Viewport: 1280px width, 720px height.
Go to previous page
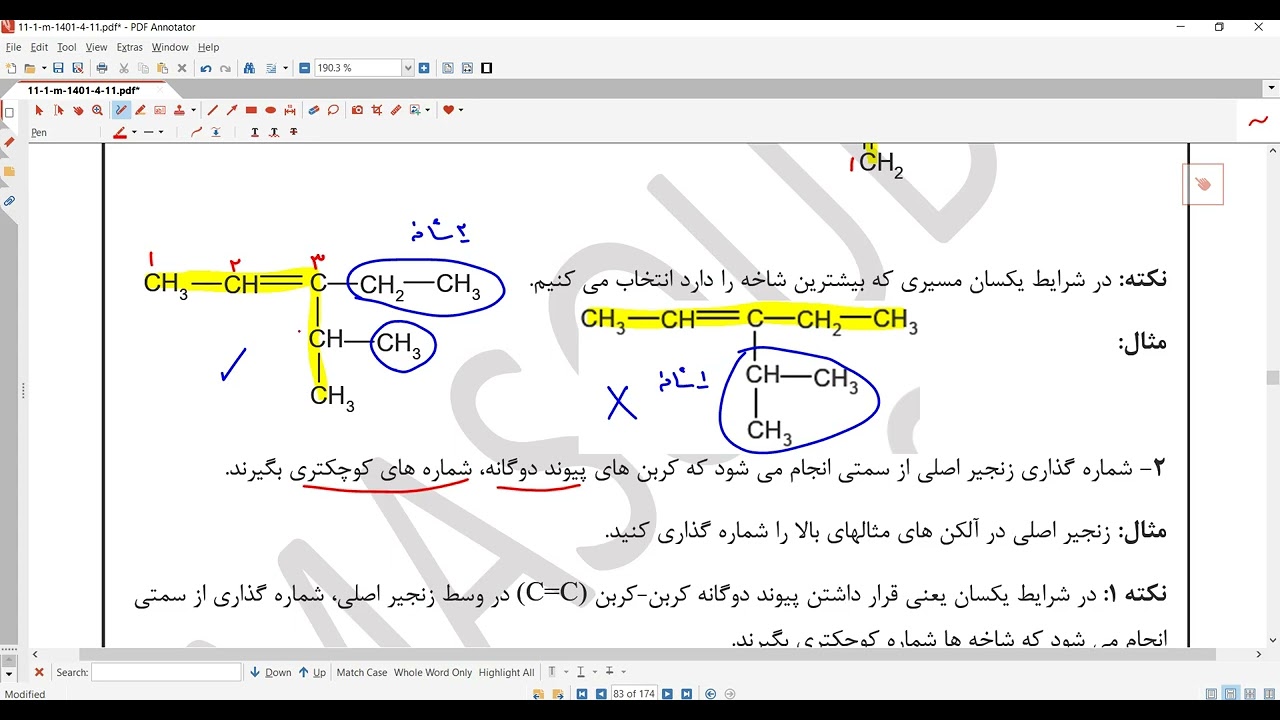[x=601, y=694]
